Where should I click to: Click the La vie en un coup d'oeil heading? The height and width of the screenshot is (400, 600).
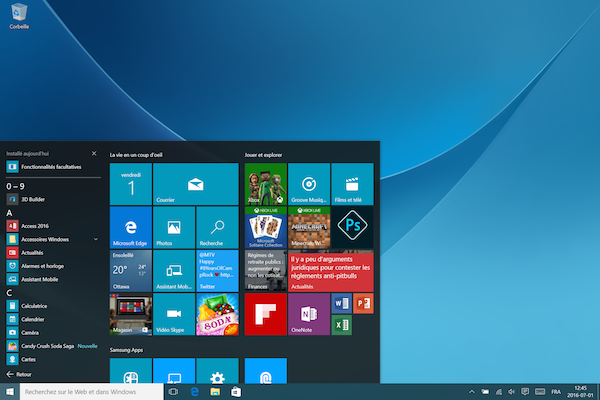[136, 155]
